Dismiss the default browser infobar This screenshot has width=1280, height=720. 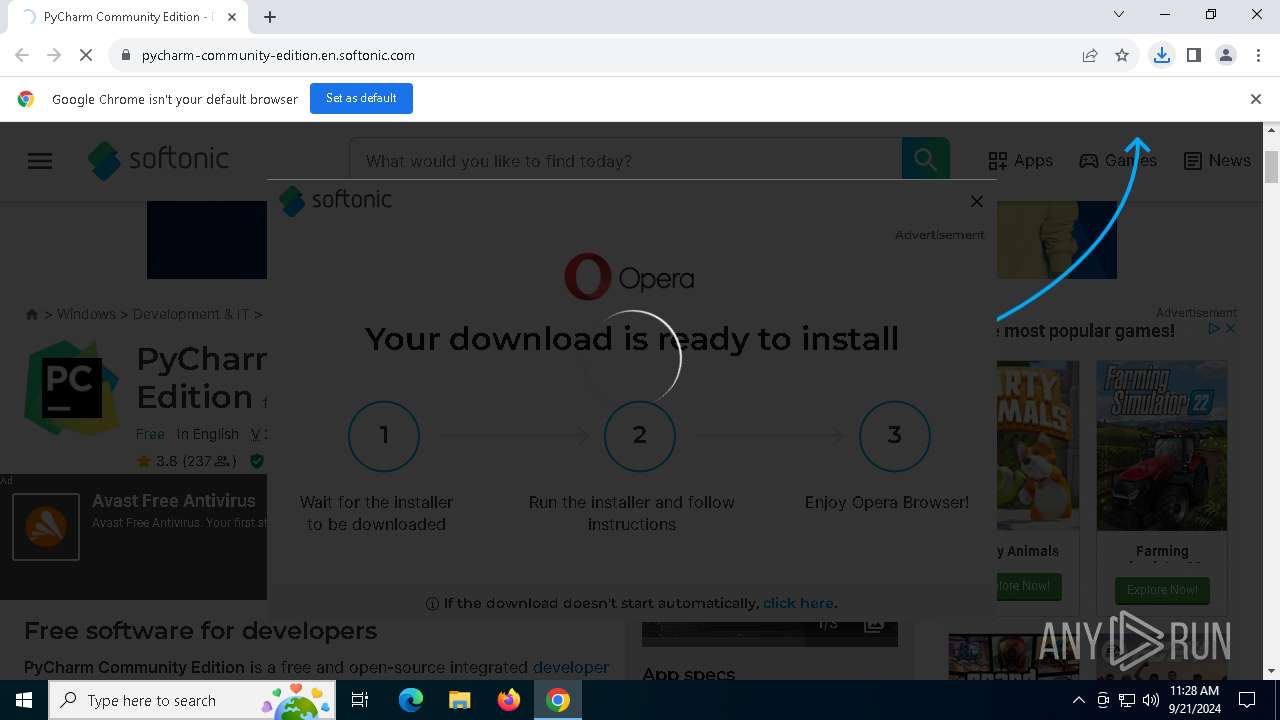pyautogui.click(x=1256, y=99)
